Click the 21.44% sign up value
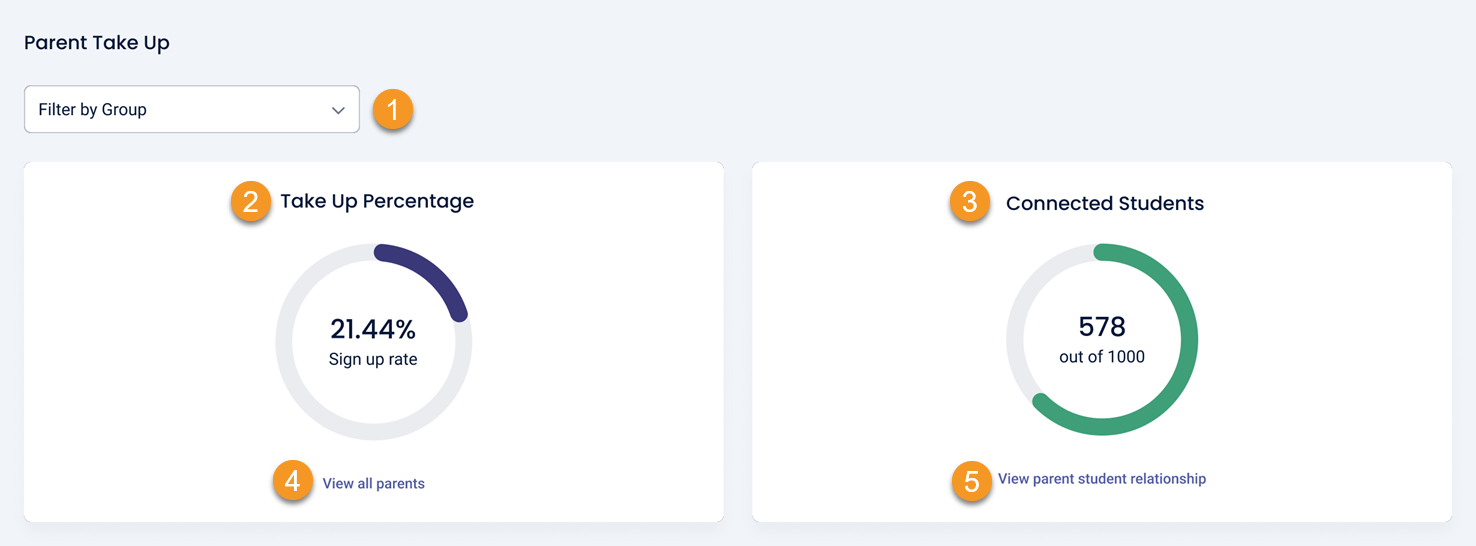The height and width of the screenshot is (546, 1476). (373, 328)
